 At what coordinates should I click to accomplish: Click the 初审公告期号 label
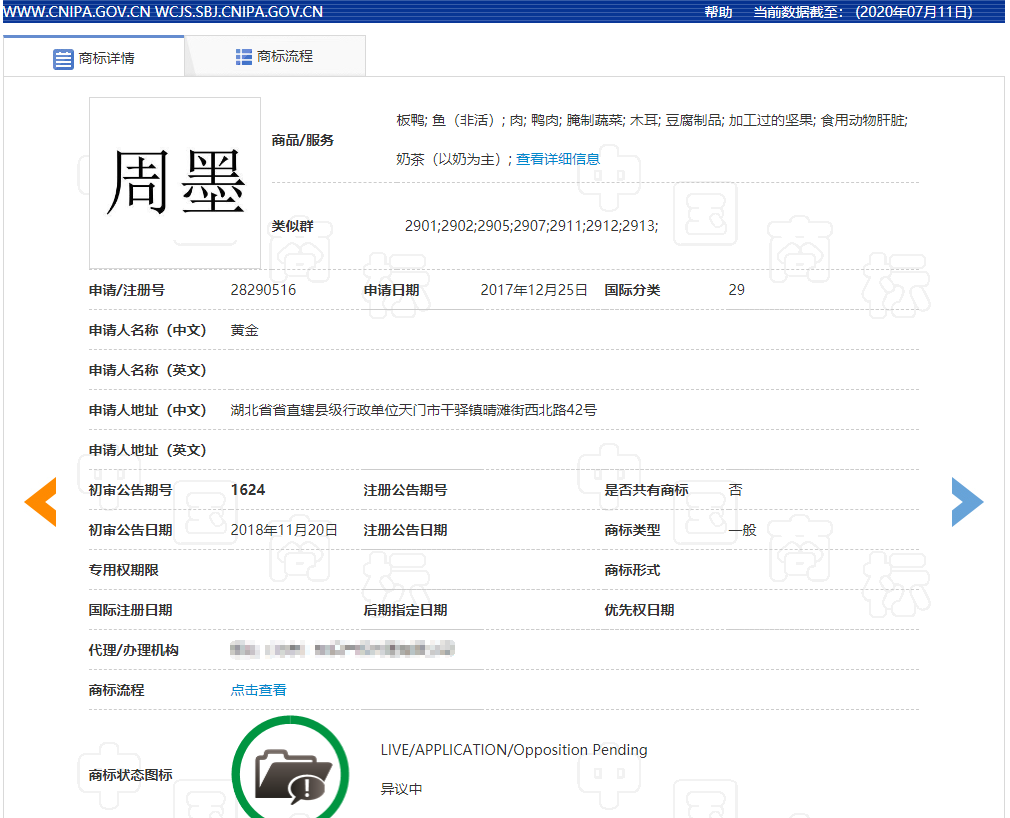[131, 490]
